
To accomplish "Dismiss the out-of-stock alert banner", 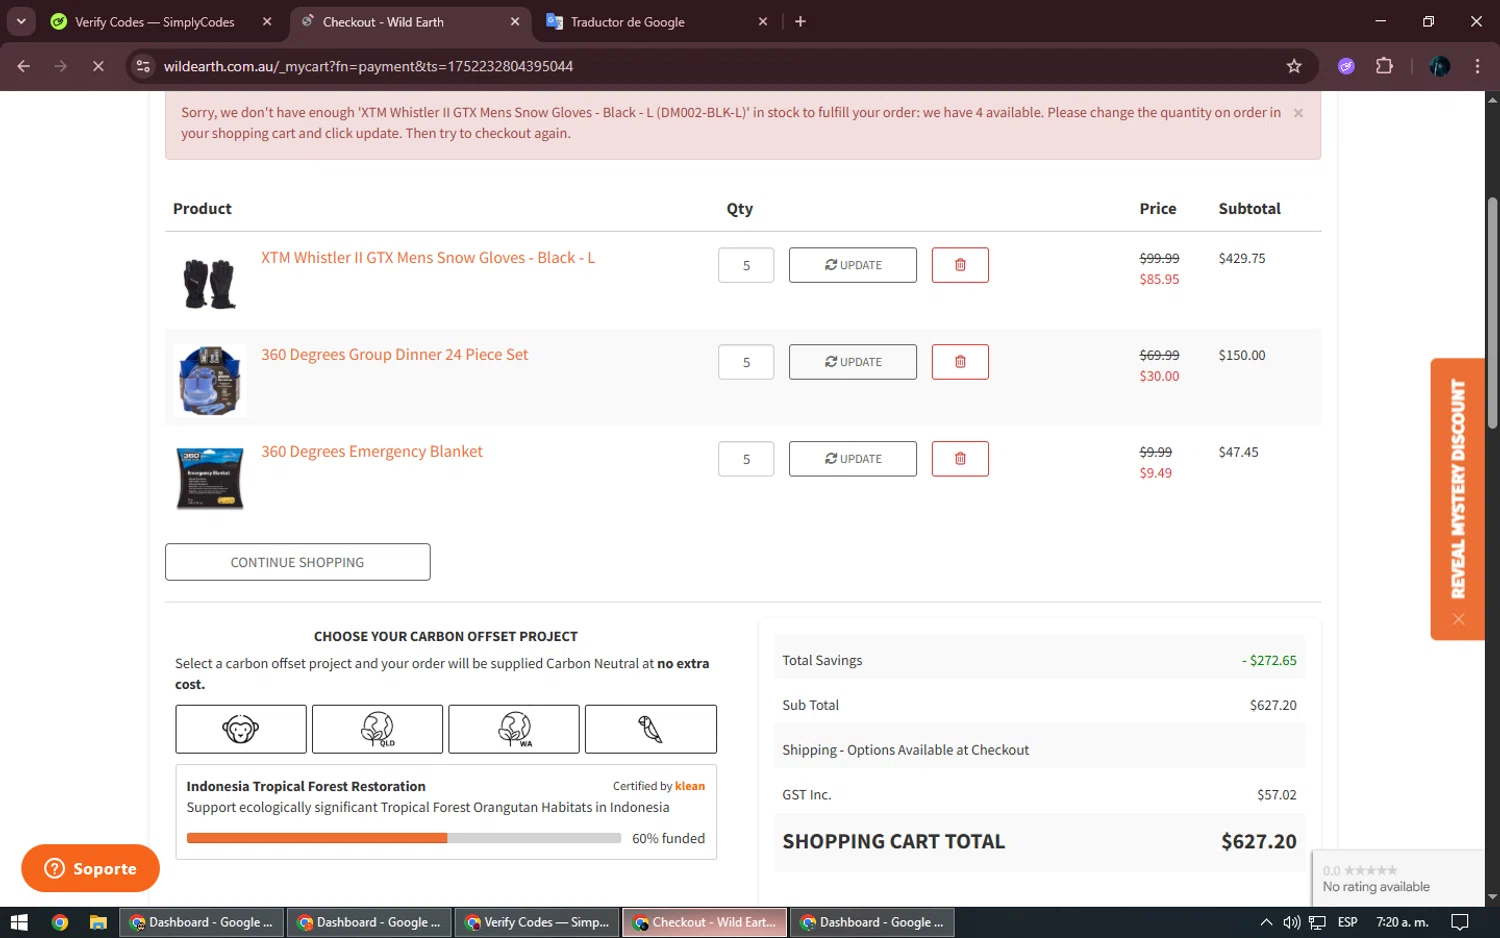I will click(x=1298, y=113).
